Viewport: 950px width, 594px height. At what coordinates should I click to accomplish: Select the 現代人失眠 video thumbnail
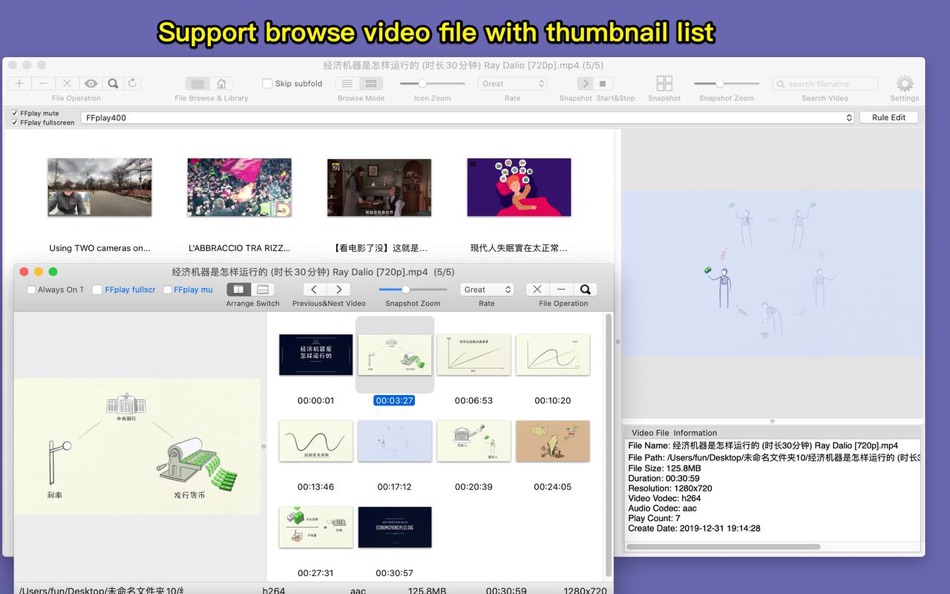click(519, 187)
